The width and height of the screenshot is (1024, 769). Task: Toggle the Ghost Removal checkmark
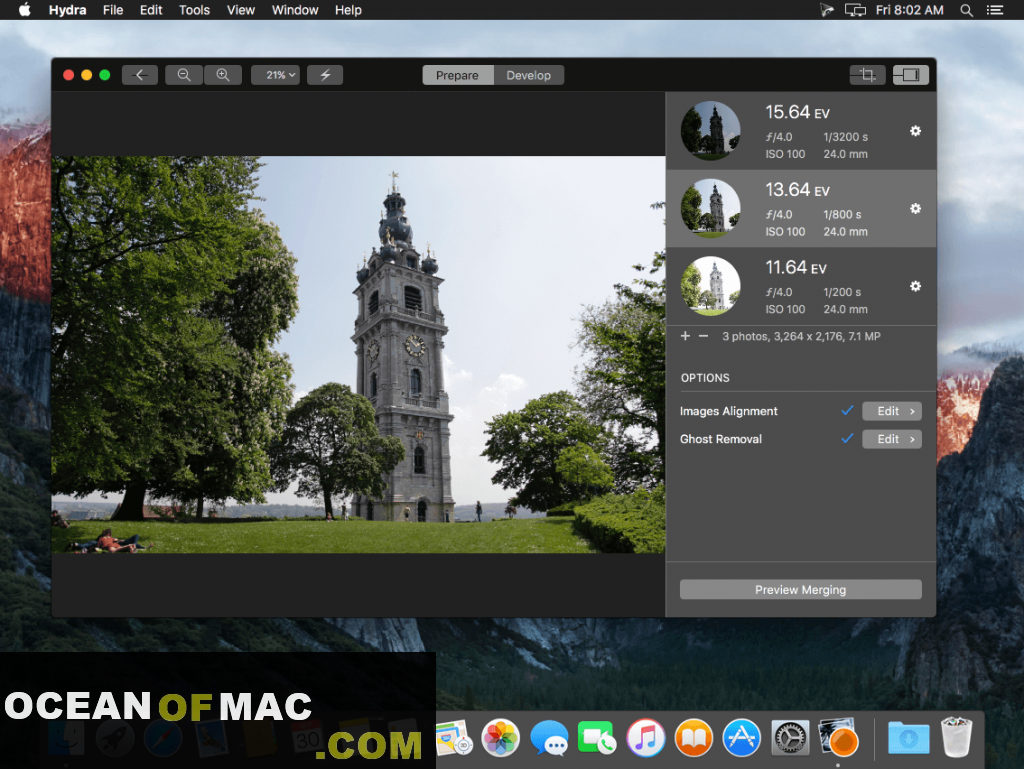tap(847, 439)
